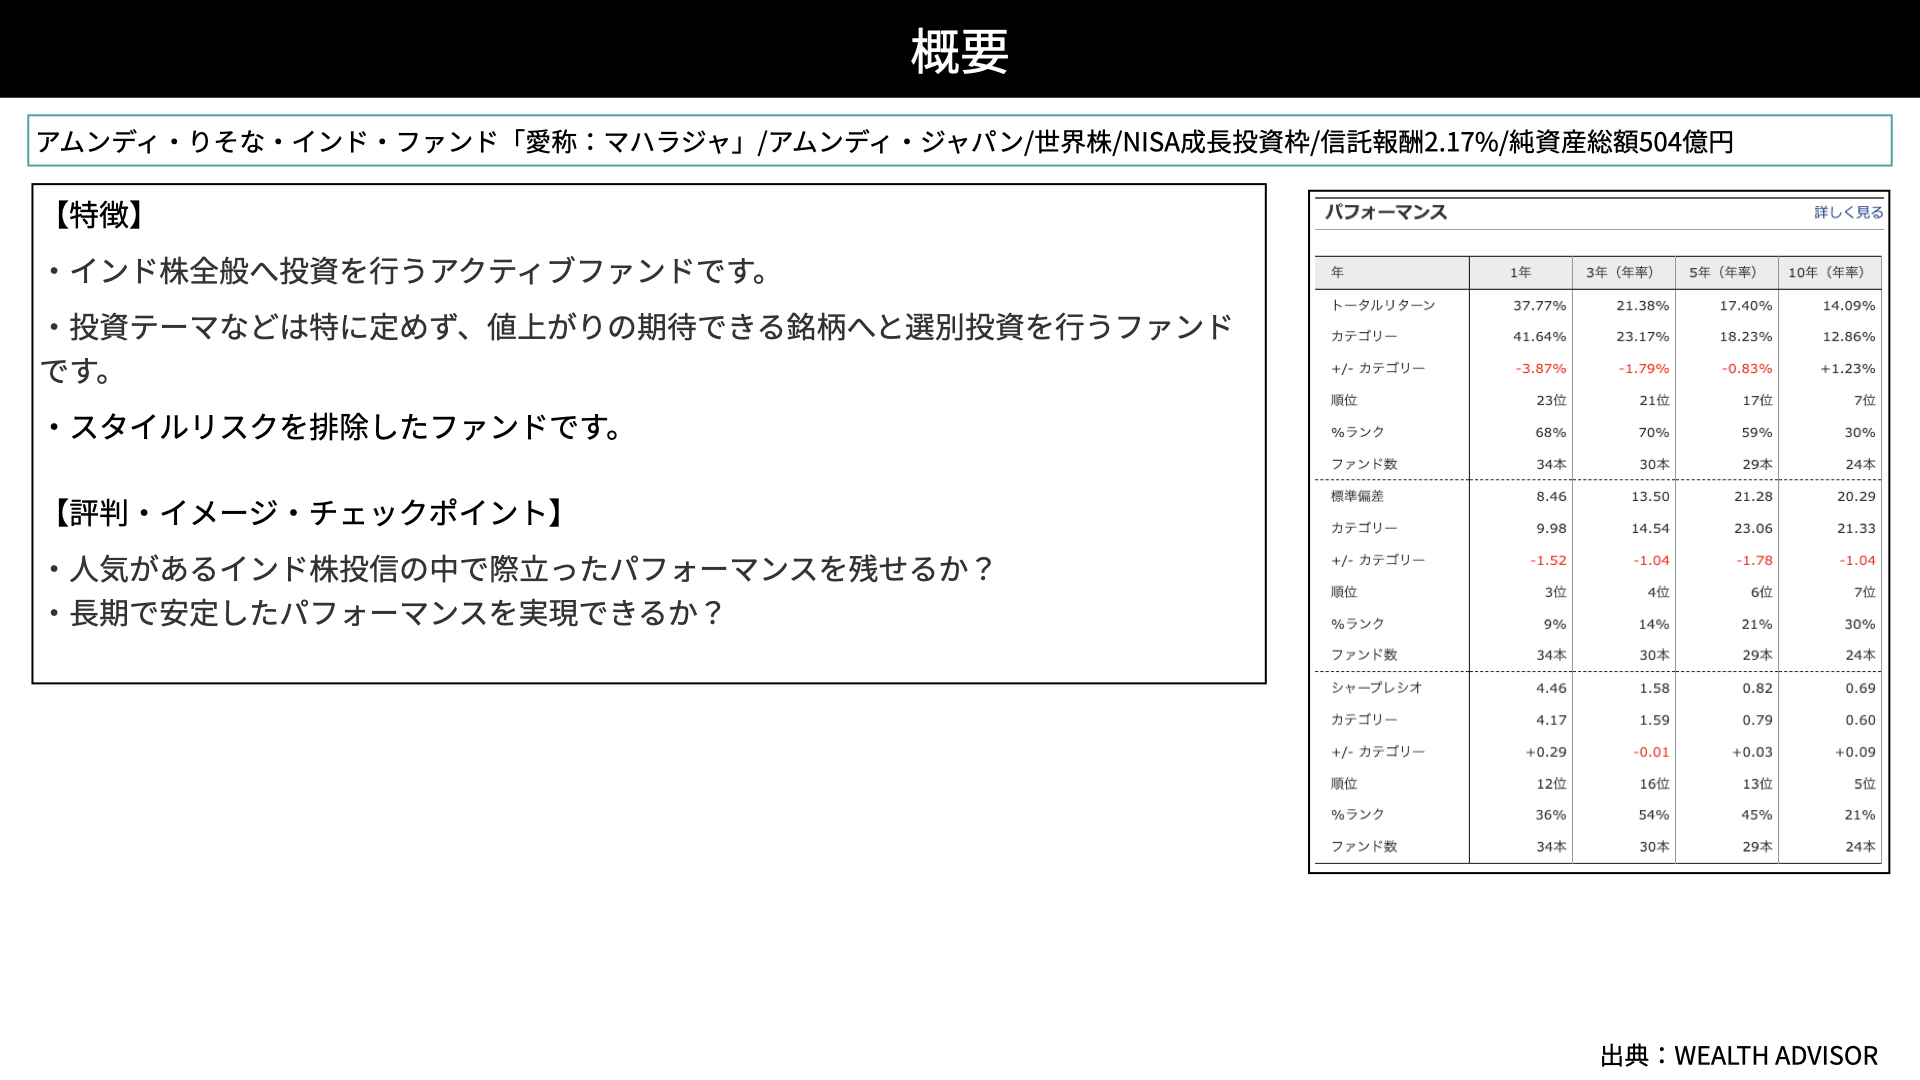Click the red -1.78 value
Image resolution: width=1920 pixels, height=1080 pixels.
point(1754,561)
